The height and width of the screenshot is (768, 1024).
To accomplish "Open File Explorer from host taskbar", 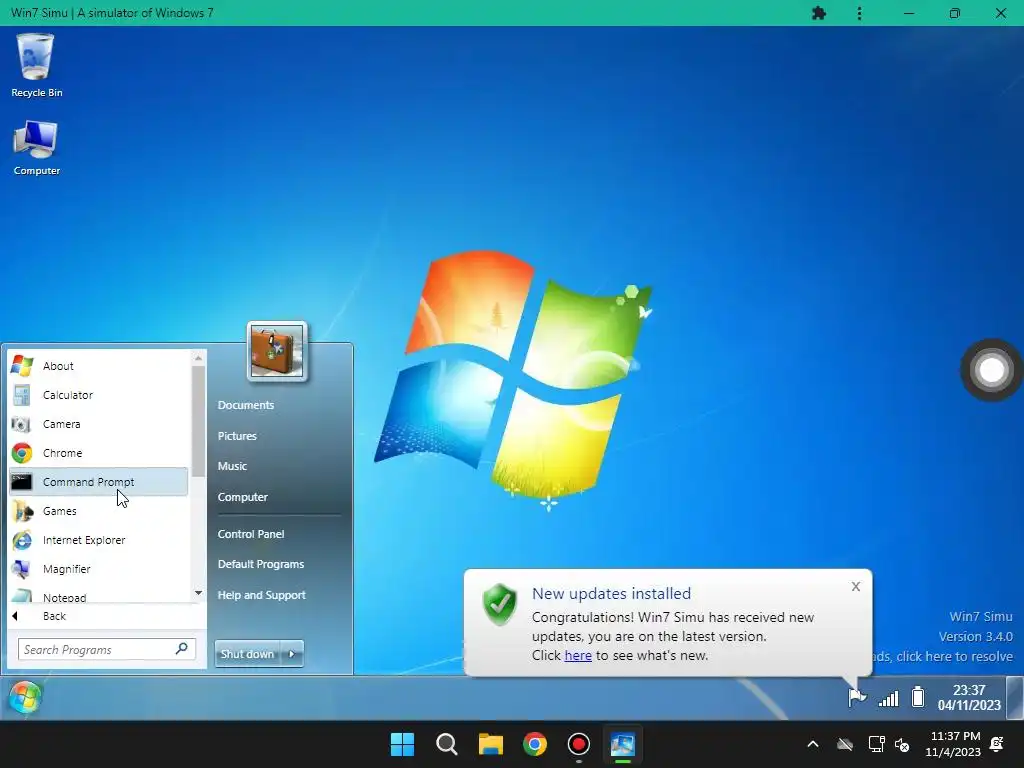I will pyautogui.click(x=490, y=744).
